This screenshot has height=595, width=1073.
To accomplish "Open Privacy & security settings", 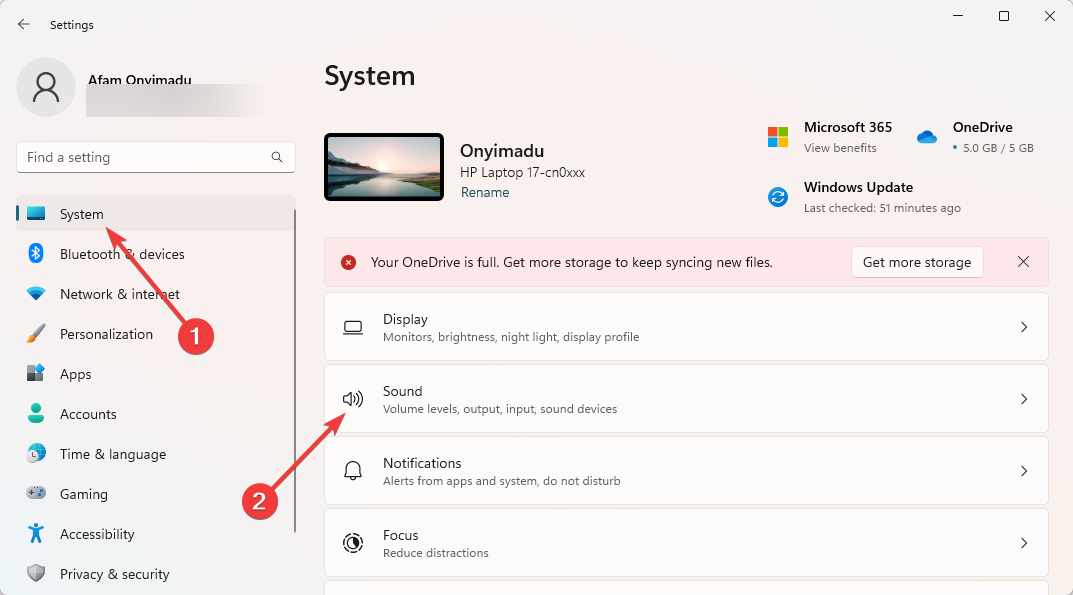I will pos(156,574).
